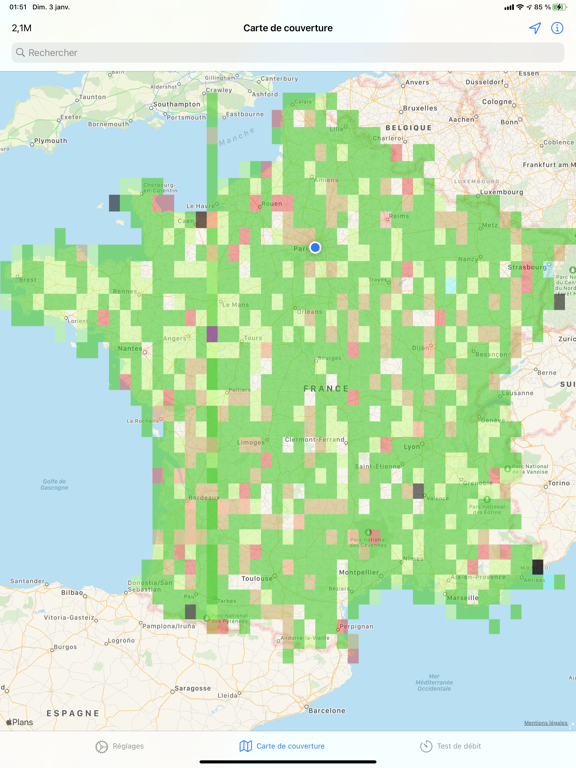Click the Bordeaux city label
Image resolution: width=576 pixels, height=768 pixels.
point(204,498)
